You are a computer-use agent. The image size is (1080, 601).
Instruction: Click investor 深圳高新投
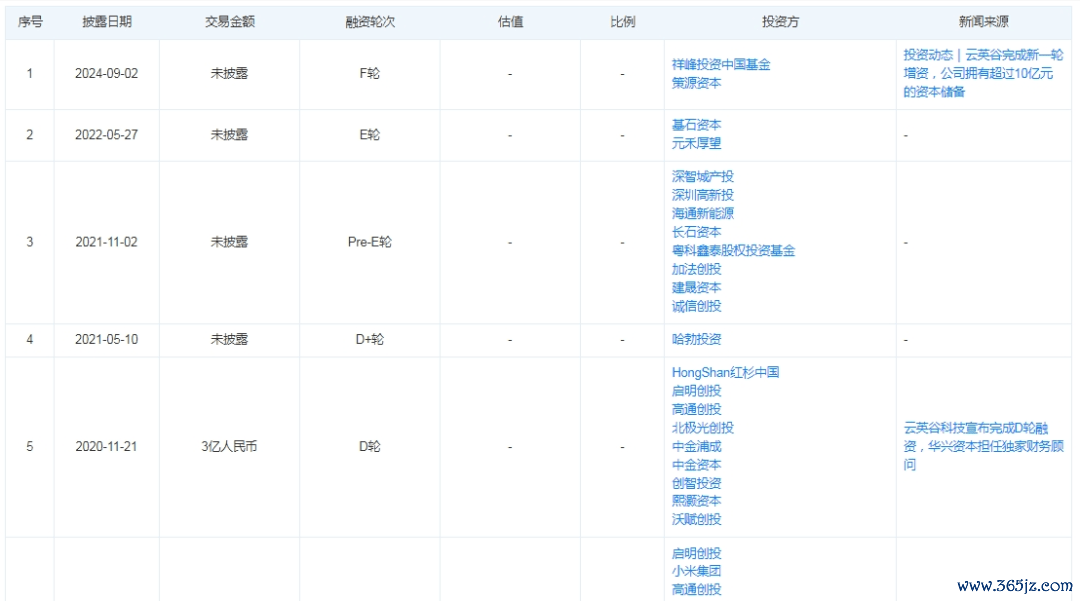pos(703,195)
